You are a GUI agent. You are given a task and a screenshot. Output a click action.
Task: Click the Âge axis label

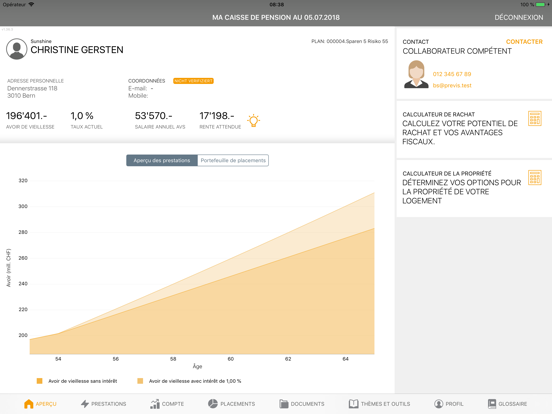pyautogui.click(x=197, y=366)
